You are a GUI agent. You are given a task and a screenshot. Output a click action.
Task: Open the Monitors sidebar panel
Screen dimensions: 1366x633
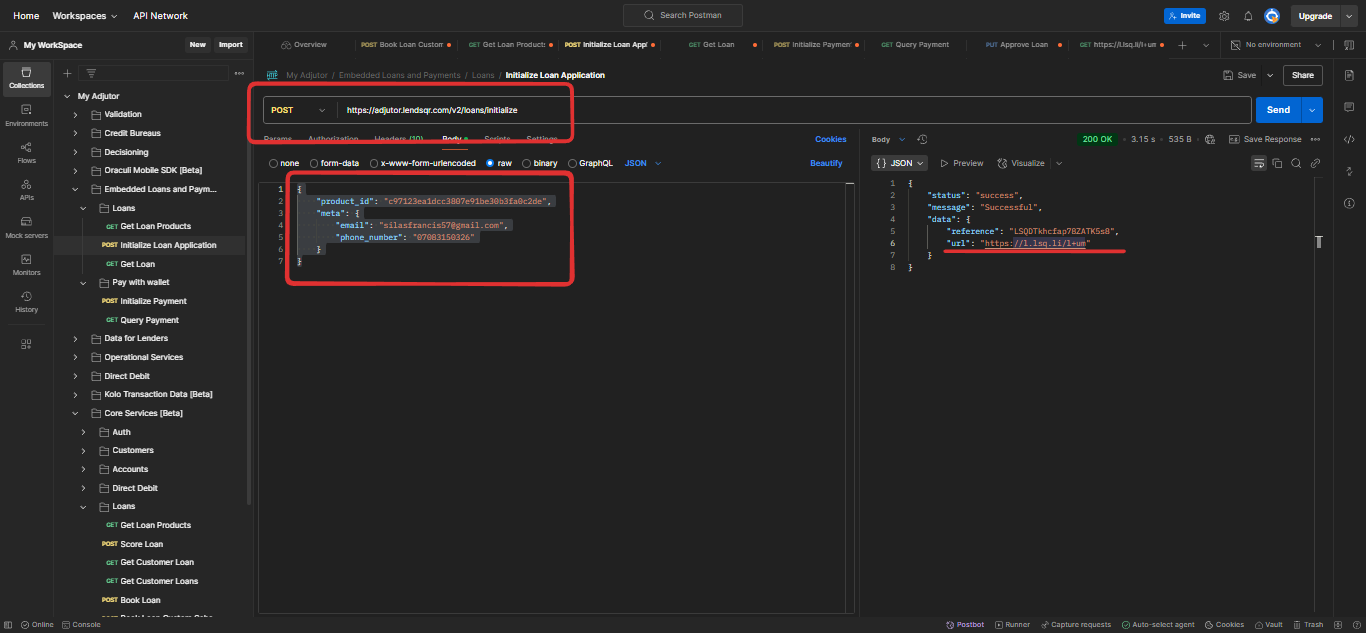(27, 264)
